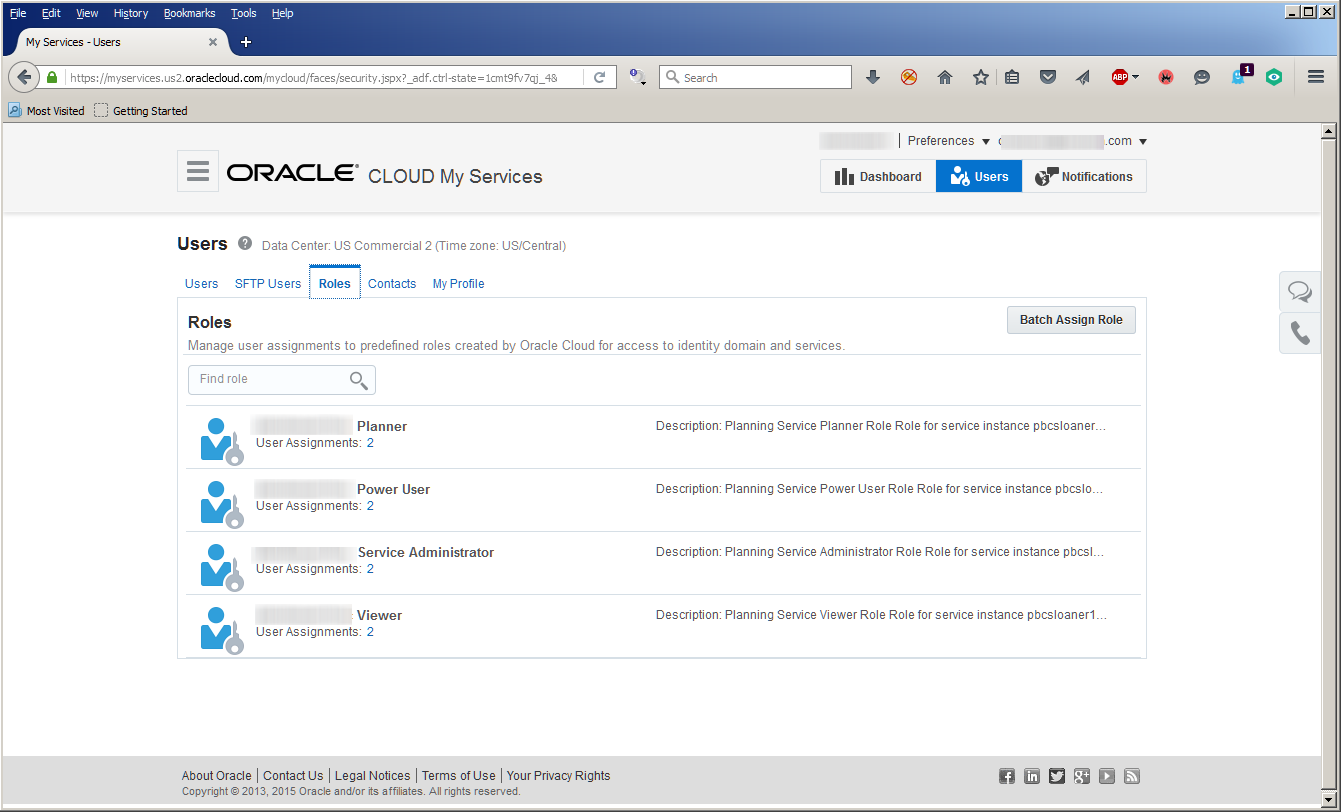Open the View menu
The height and width of the screenshot is (812, 1341).
tap(87, 13)
